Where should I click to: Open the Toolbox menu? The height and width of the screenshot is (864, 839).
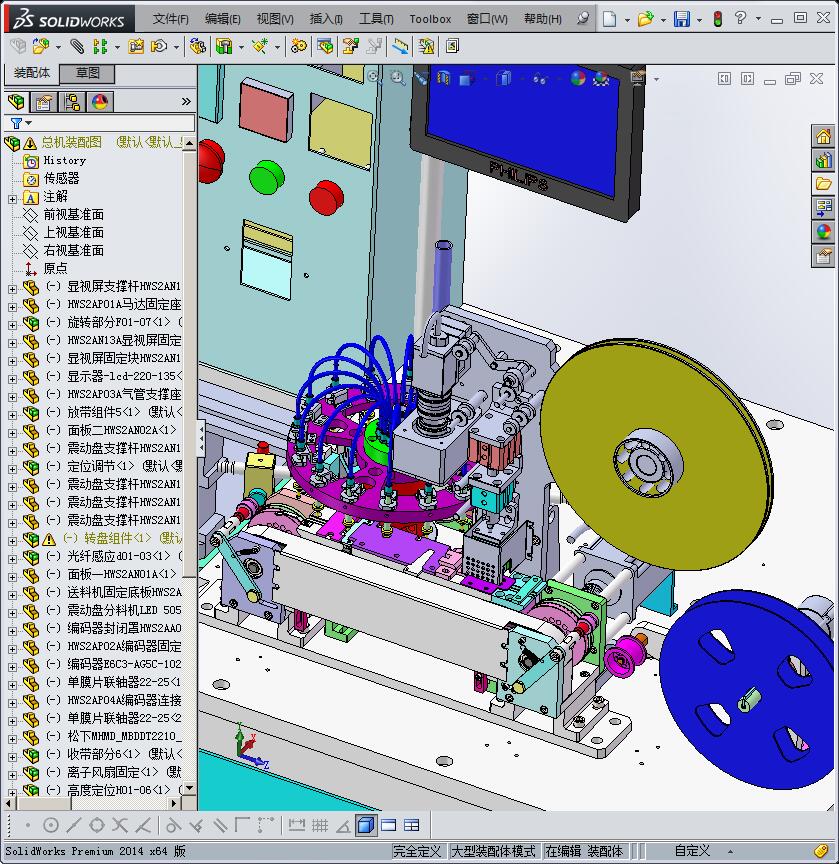pyautogui.click(x=430, y=19)
